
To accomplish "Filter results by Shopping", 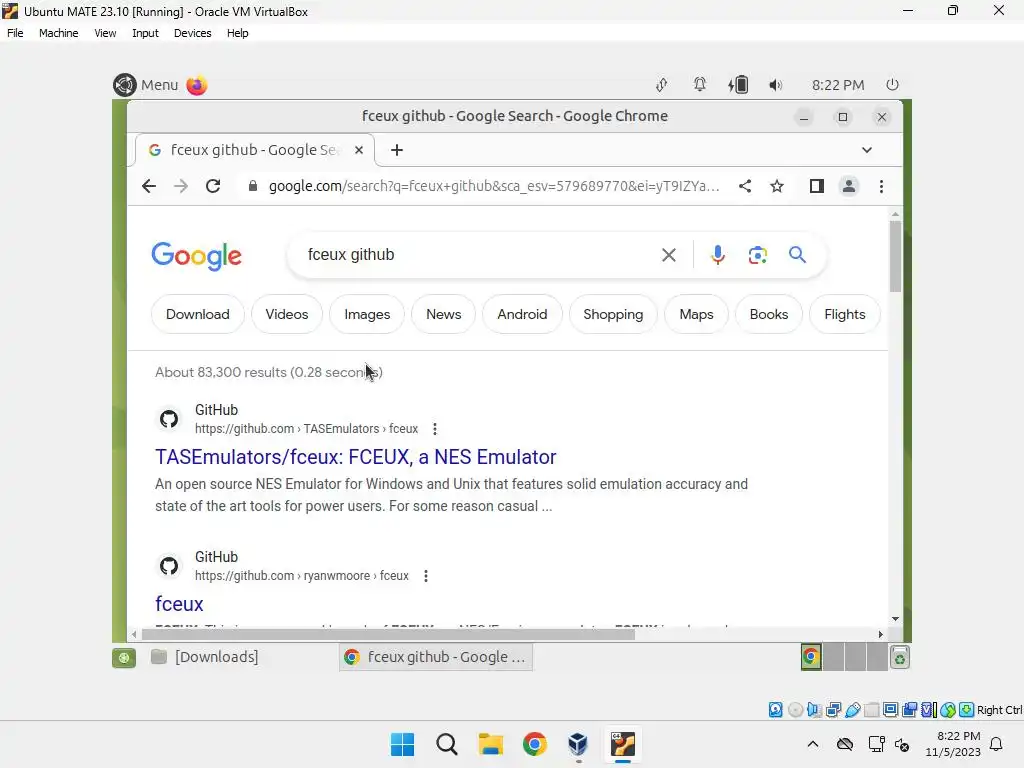I will click(613, 315).
